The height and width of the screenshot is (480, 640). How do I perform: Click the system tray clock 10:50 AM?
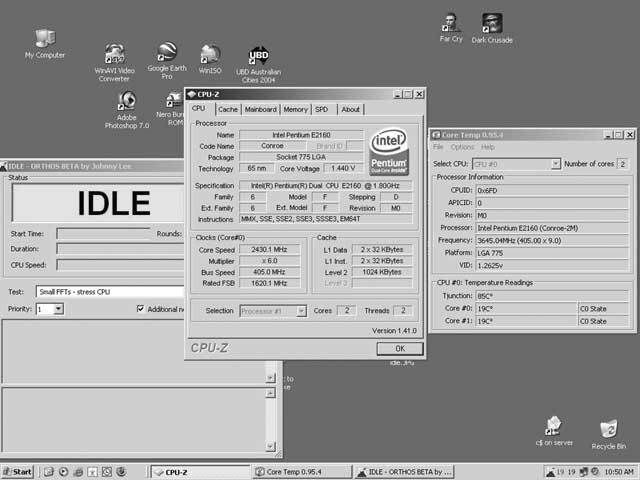pos(619,472)
